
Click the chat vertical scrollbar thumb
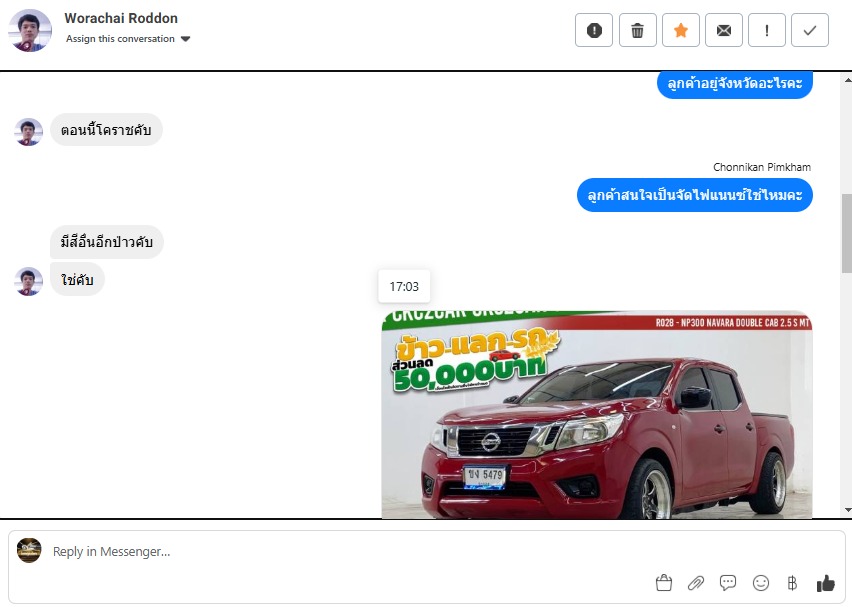point(847,234)
